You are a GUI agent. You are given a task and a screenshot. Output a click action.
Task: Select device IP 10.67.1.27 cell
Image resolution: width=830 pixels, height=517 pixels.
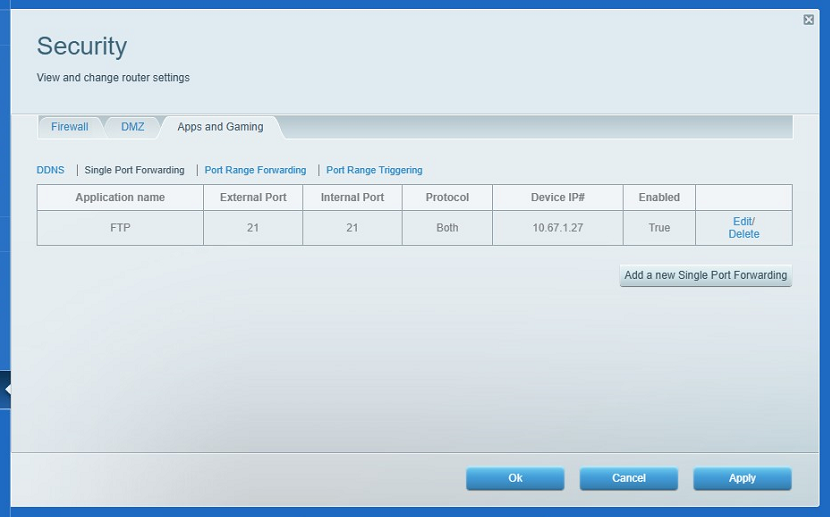(x=558, y=228)
